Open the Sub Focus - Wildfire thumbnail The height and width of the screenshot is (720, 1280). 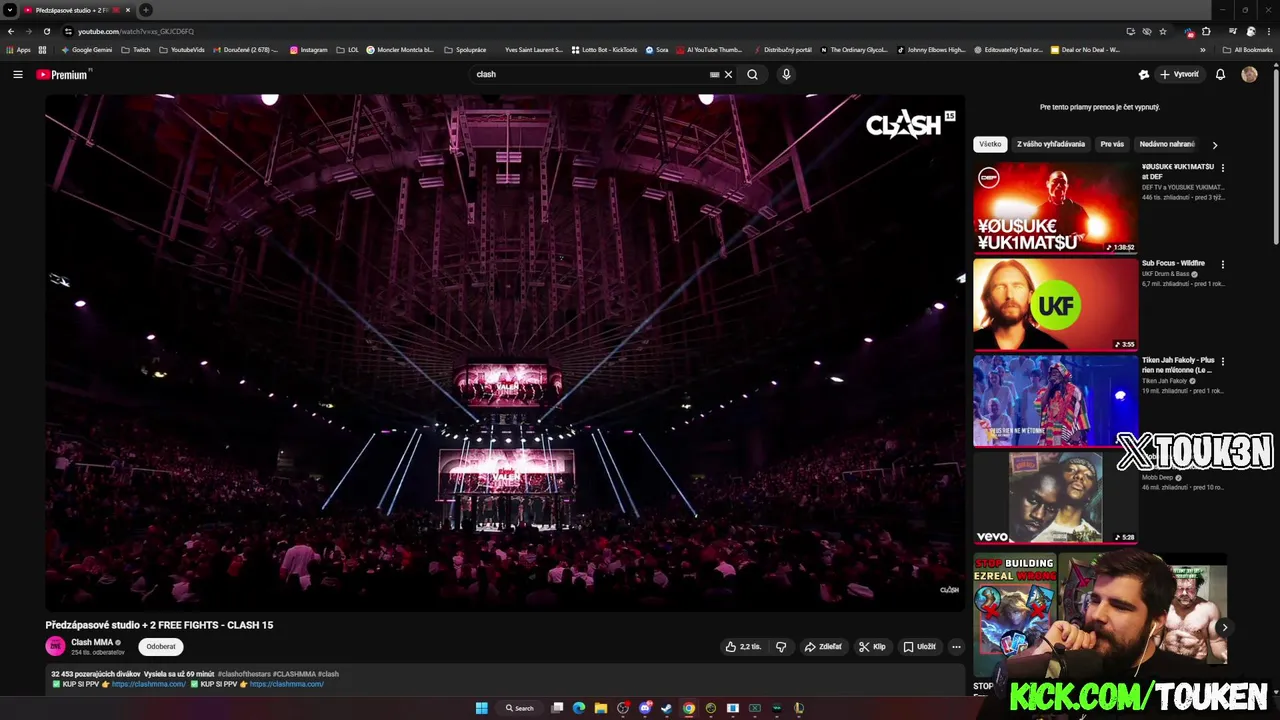1055,305
